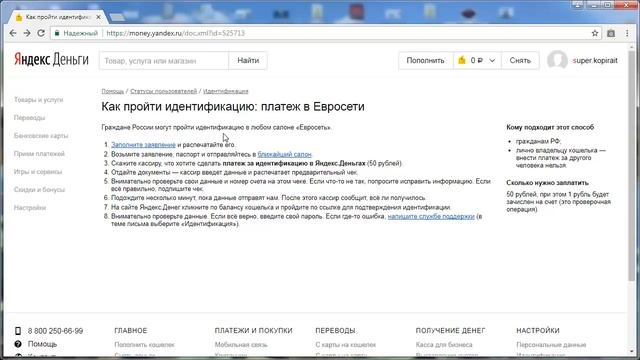Click the secure padlock icon
This screenshot has width=640, height=360.
(57, 33)
